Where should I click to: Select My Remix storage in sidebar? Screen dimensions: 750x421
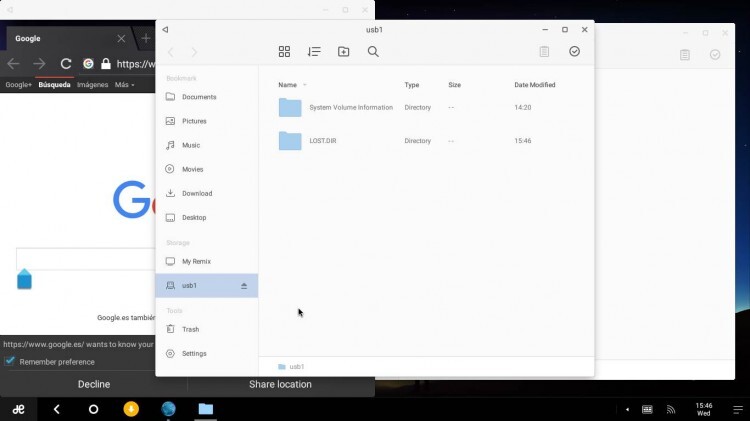coord(196,261)
